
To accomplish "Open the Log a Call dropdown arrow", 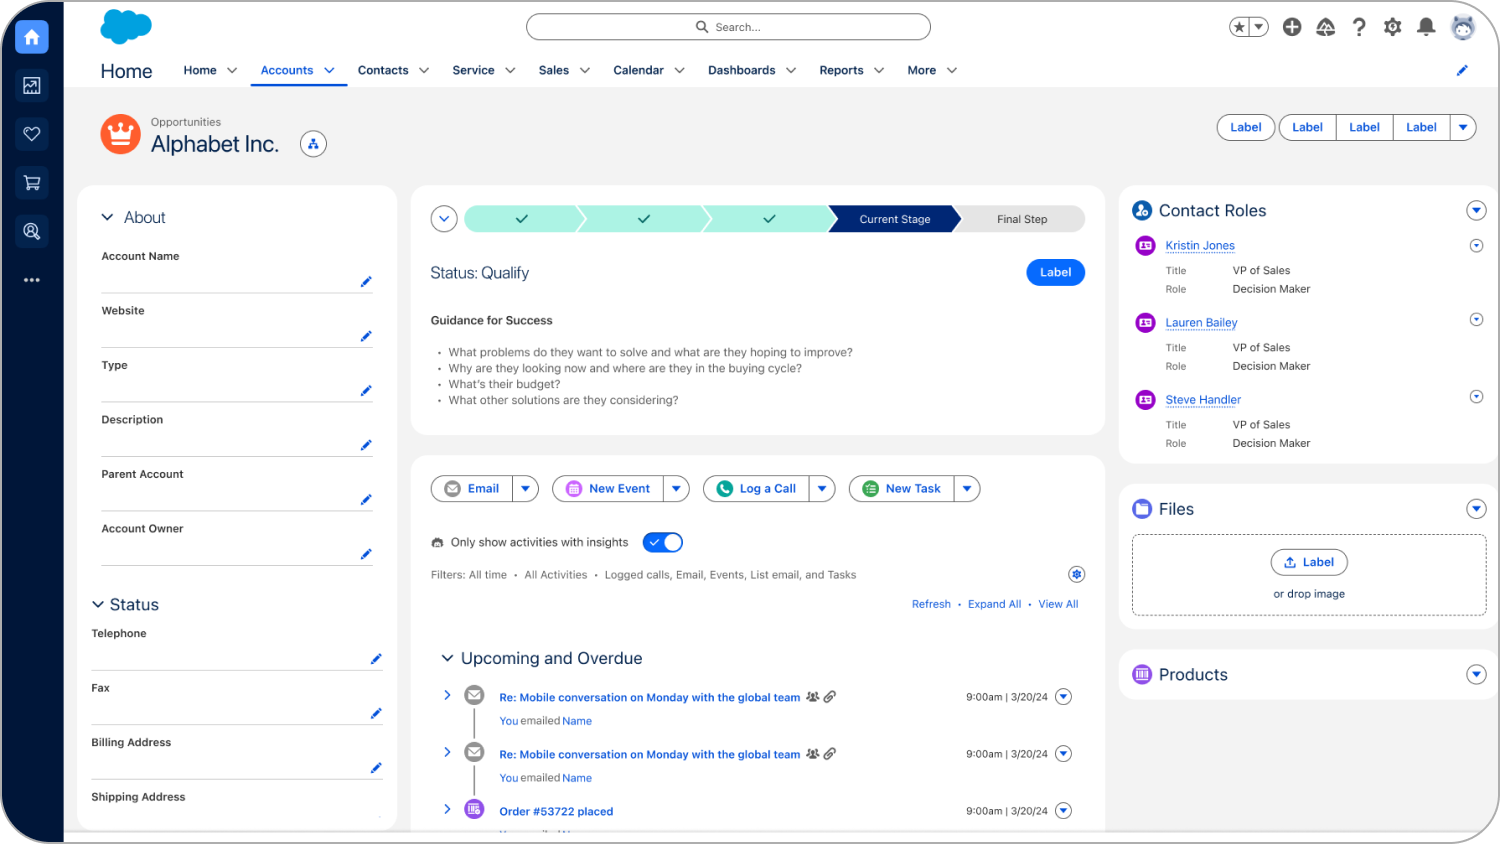I will [822, 489].
